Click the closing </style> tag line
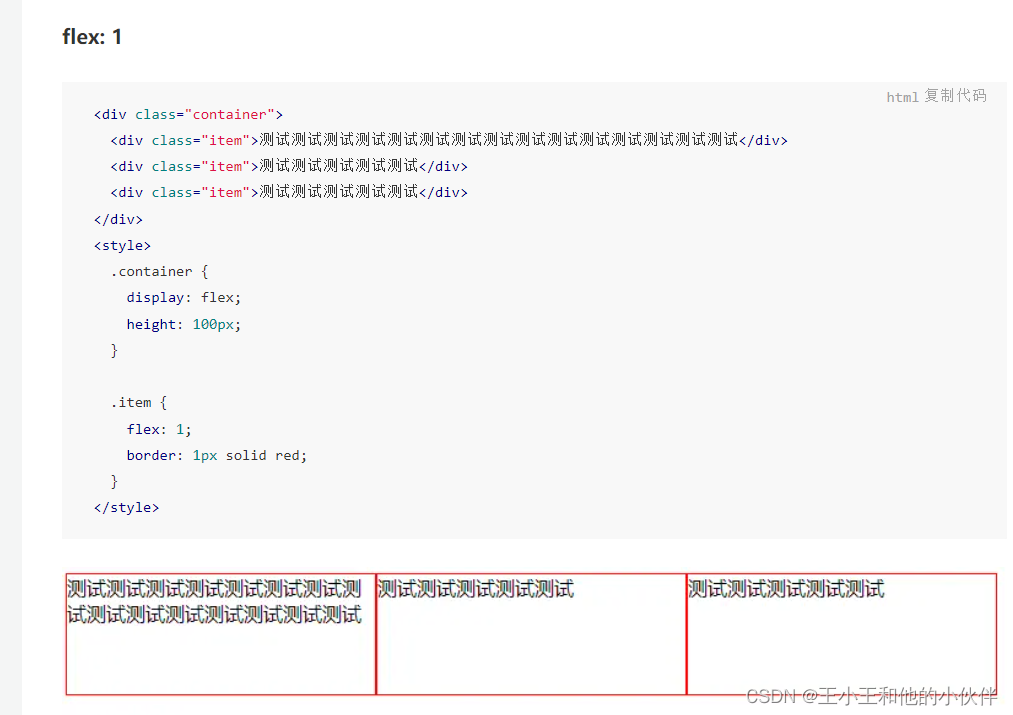This screenshot has height=715, width=1013. (126, 508)
